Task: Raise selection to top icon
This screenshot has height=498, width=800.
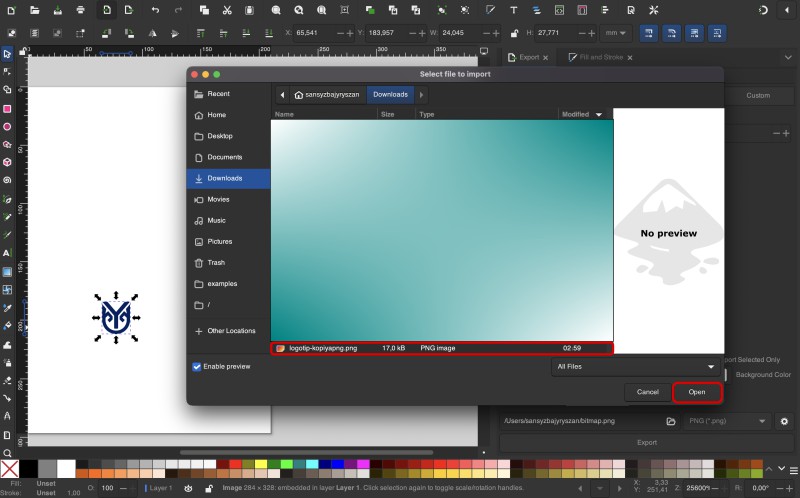Action: [x=201, y=33]
